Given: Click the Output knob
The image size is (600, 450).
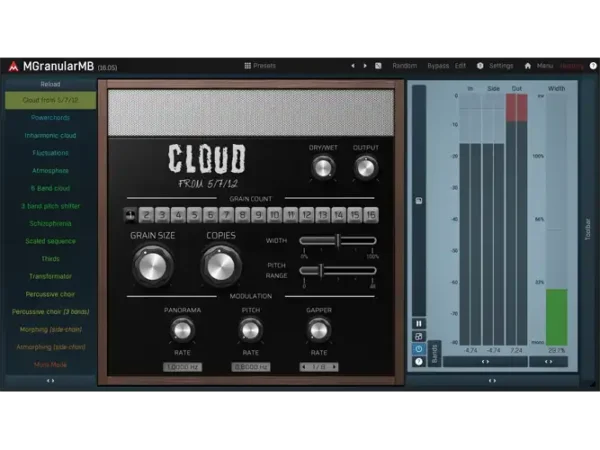Looking at the screenshot, I should coord(366,168).
